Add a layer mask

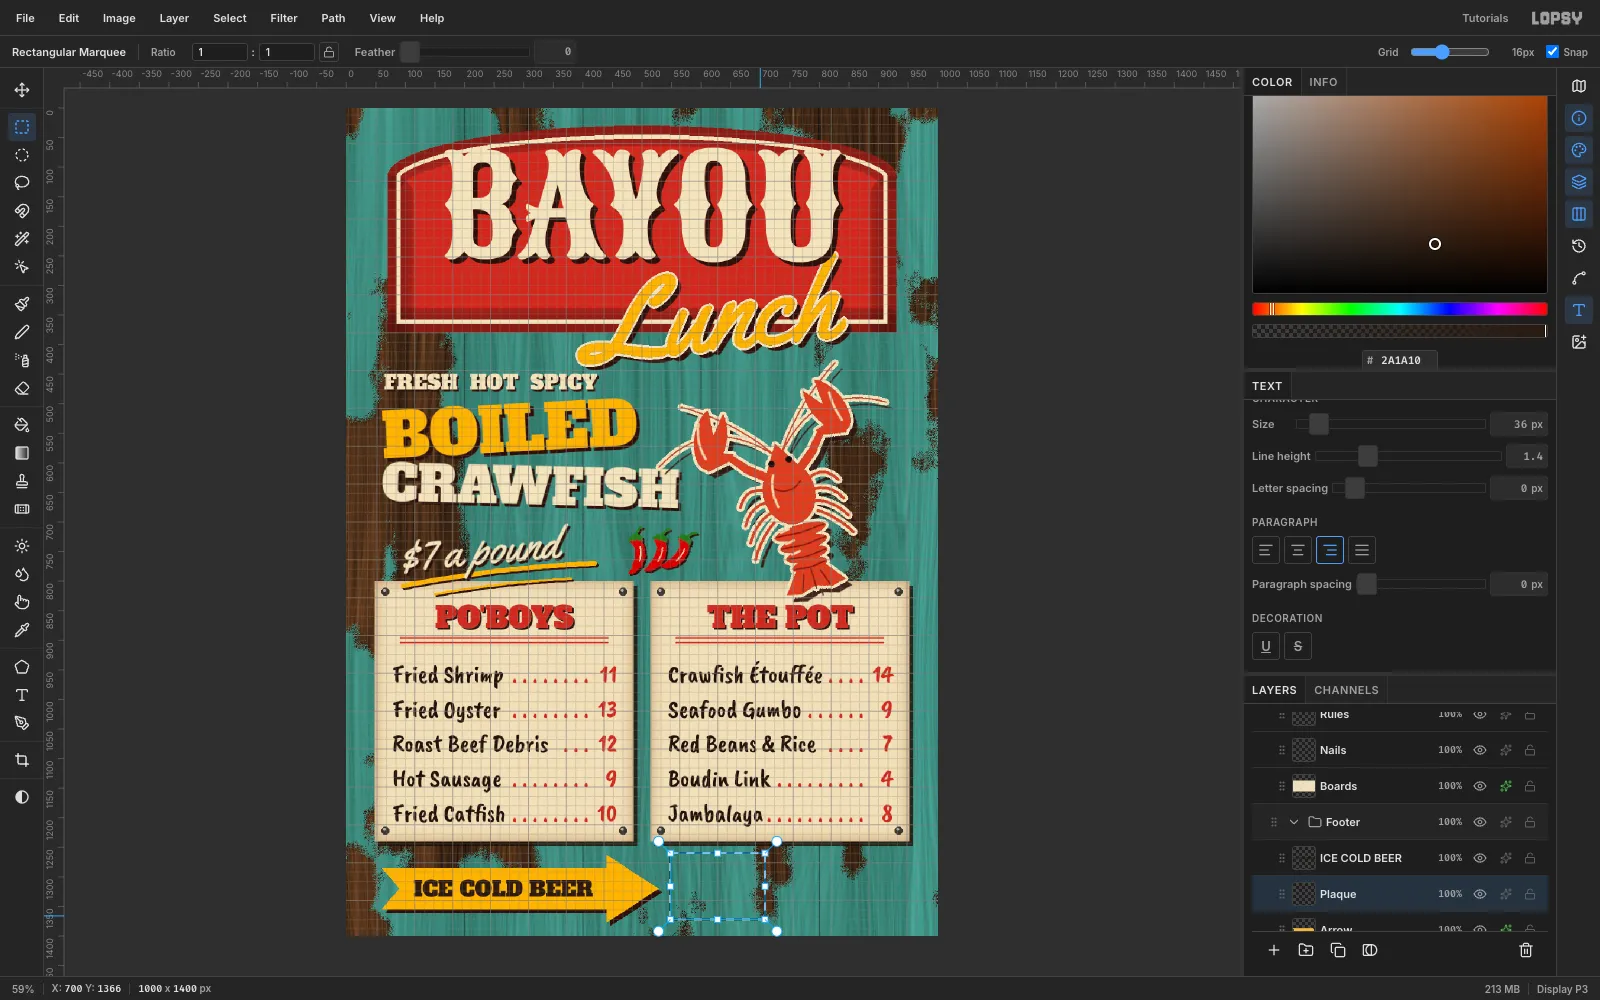point(1370,950)
